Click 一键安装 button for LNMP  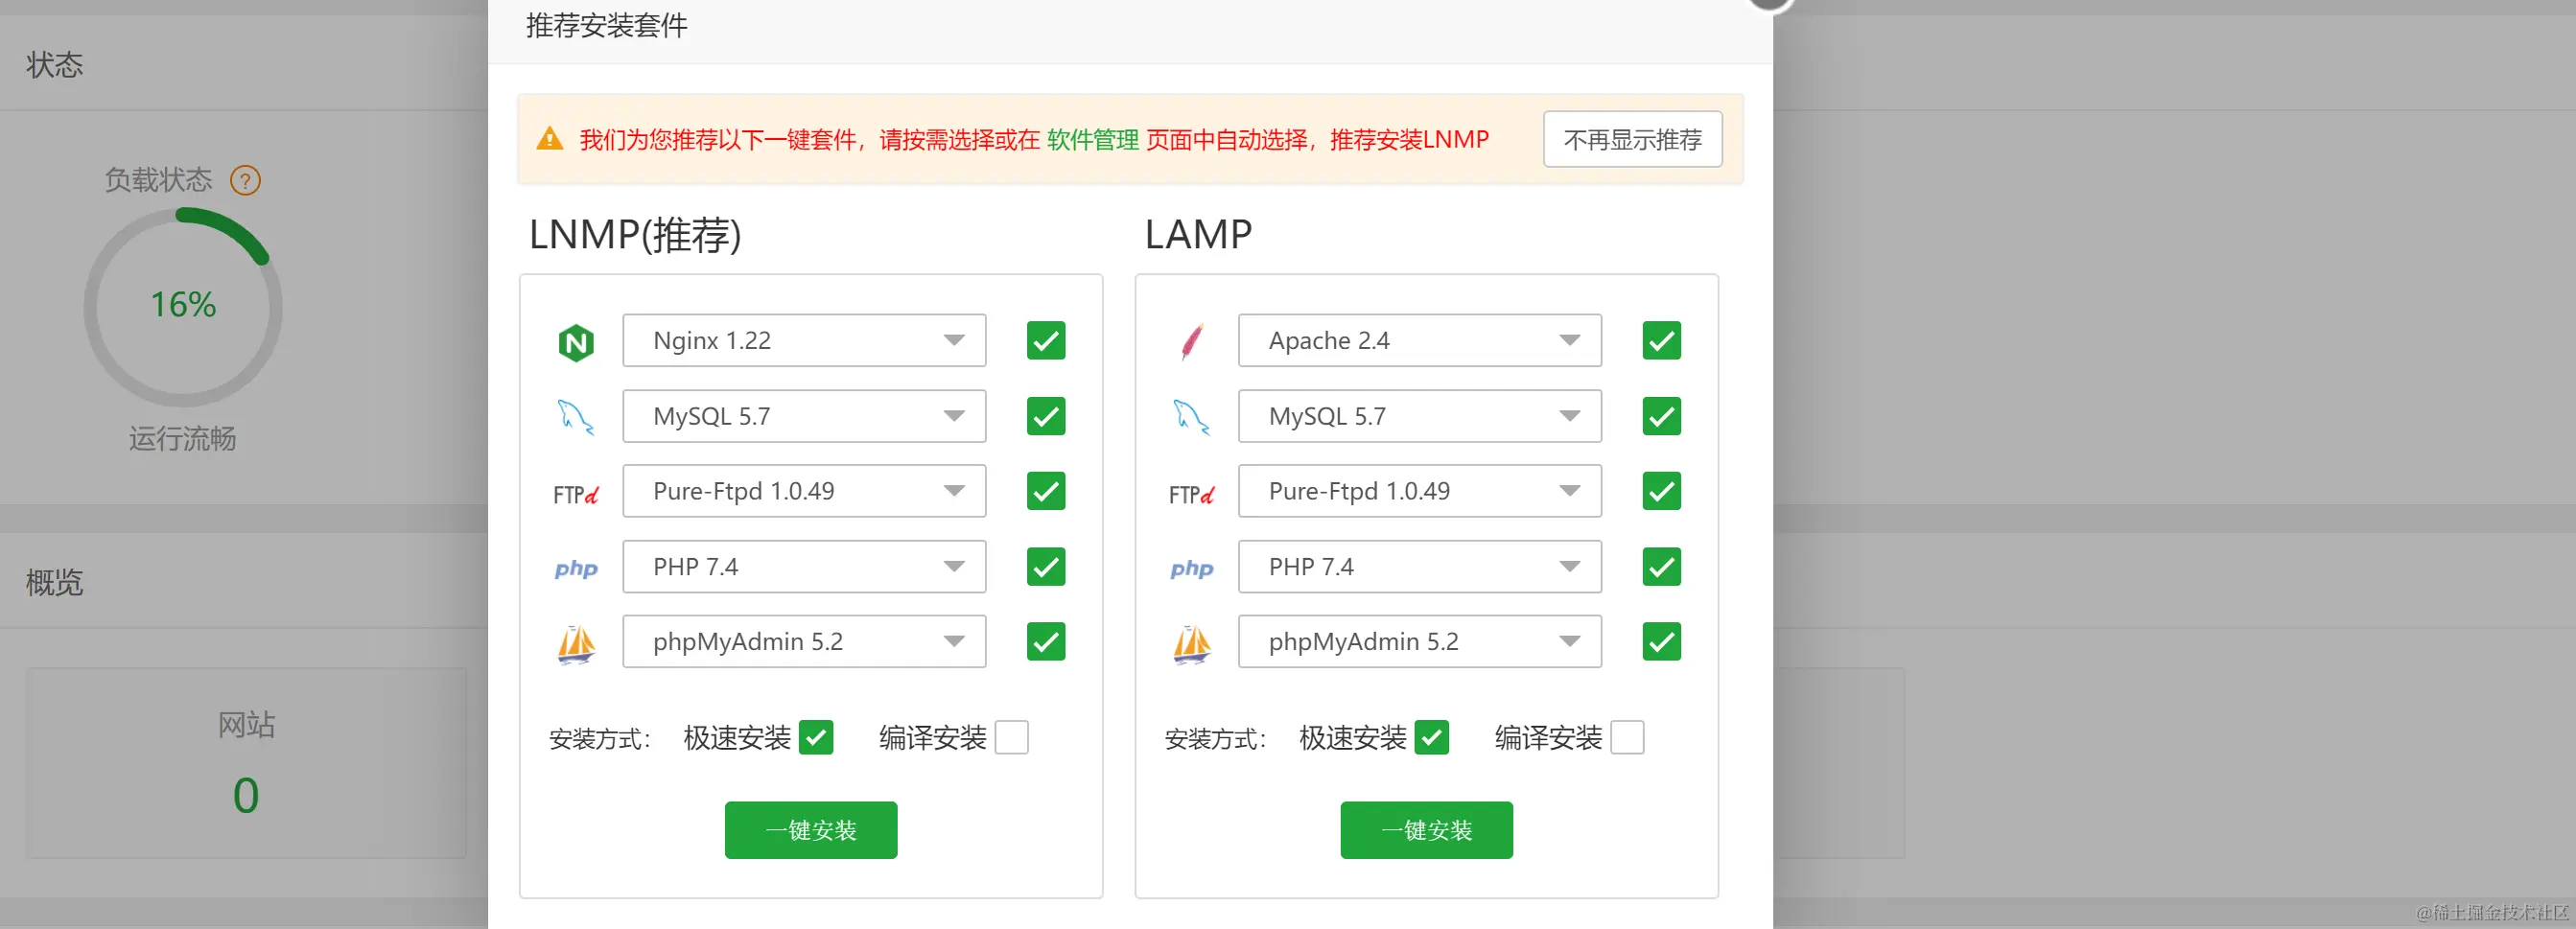point(811,830)
